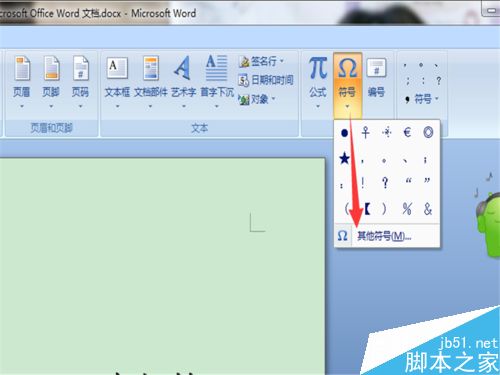Expand the 页脚 footer dropdown arrow
Screen dimensions: 500x375
tap(51, 107)
